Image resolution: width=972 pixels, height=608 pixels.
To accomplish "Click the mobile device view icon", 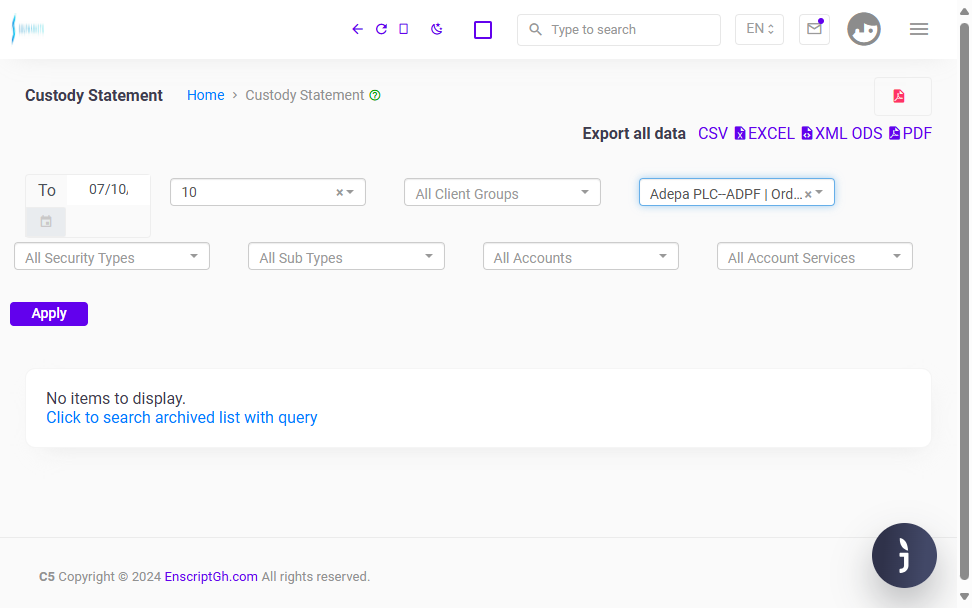I will (404, 29).
